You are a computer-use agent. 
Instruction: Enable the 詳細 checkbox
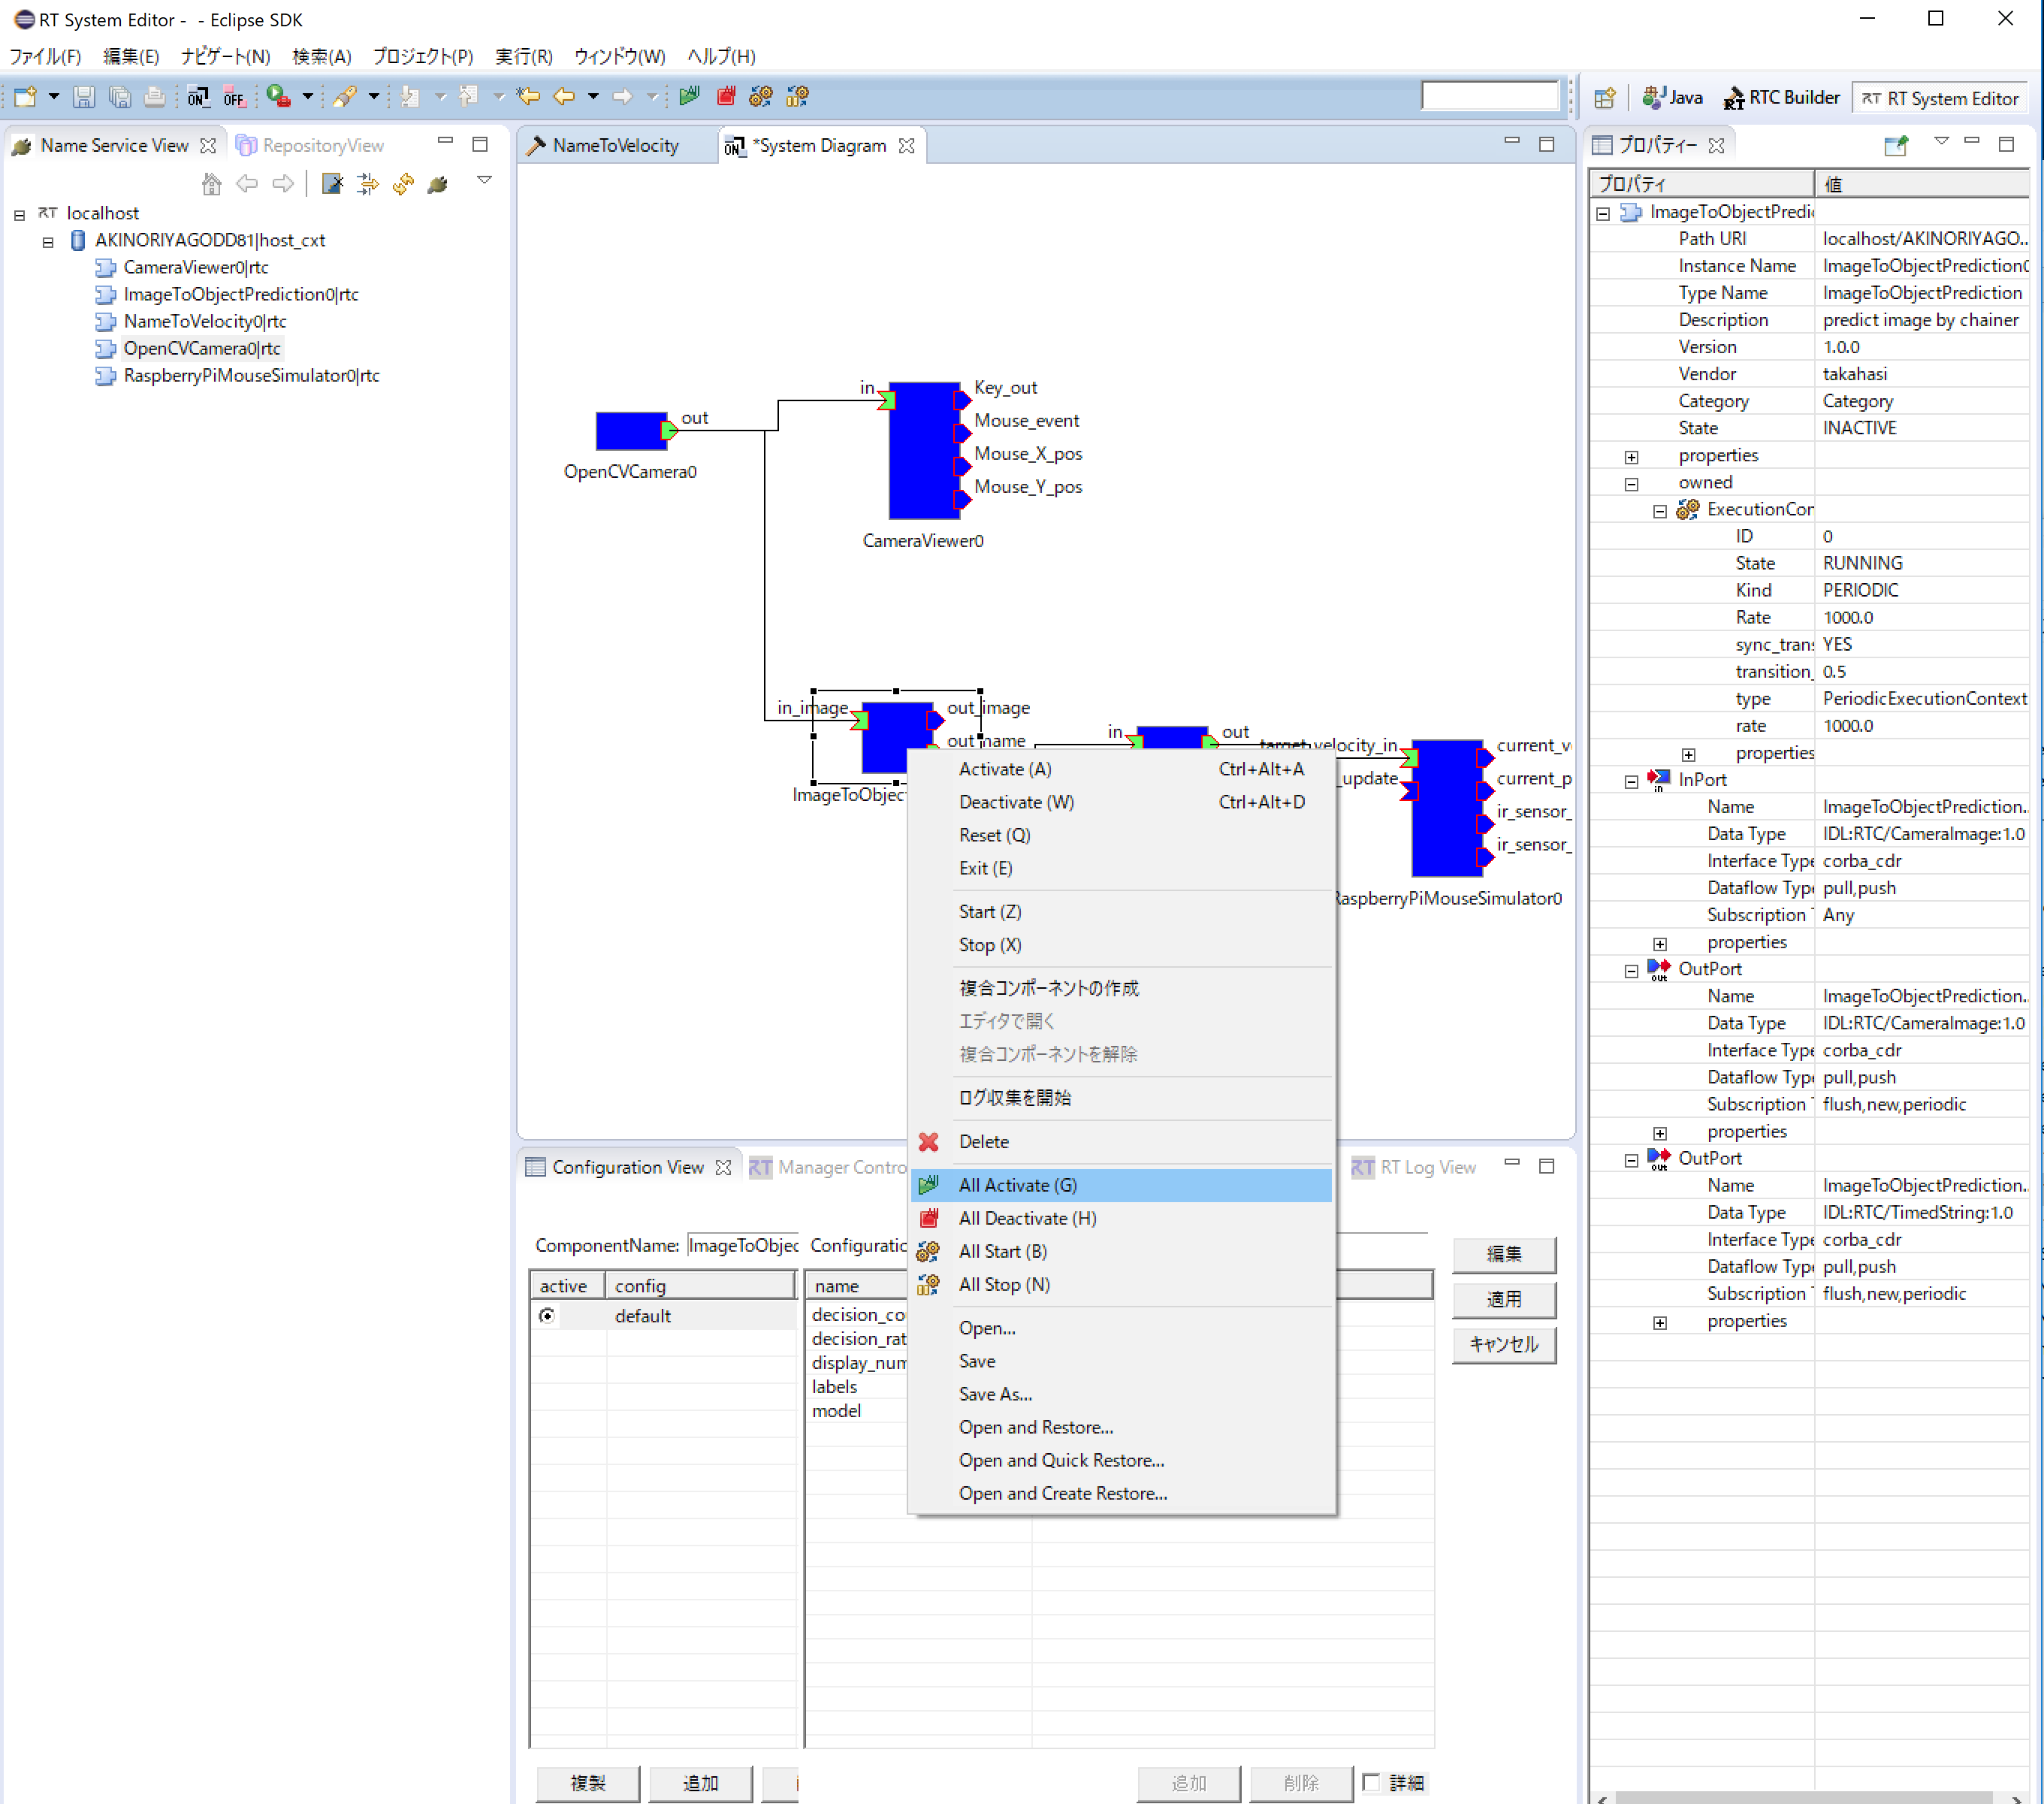click(1371, 1782)
